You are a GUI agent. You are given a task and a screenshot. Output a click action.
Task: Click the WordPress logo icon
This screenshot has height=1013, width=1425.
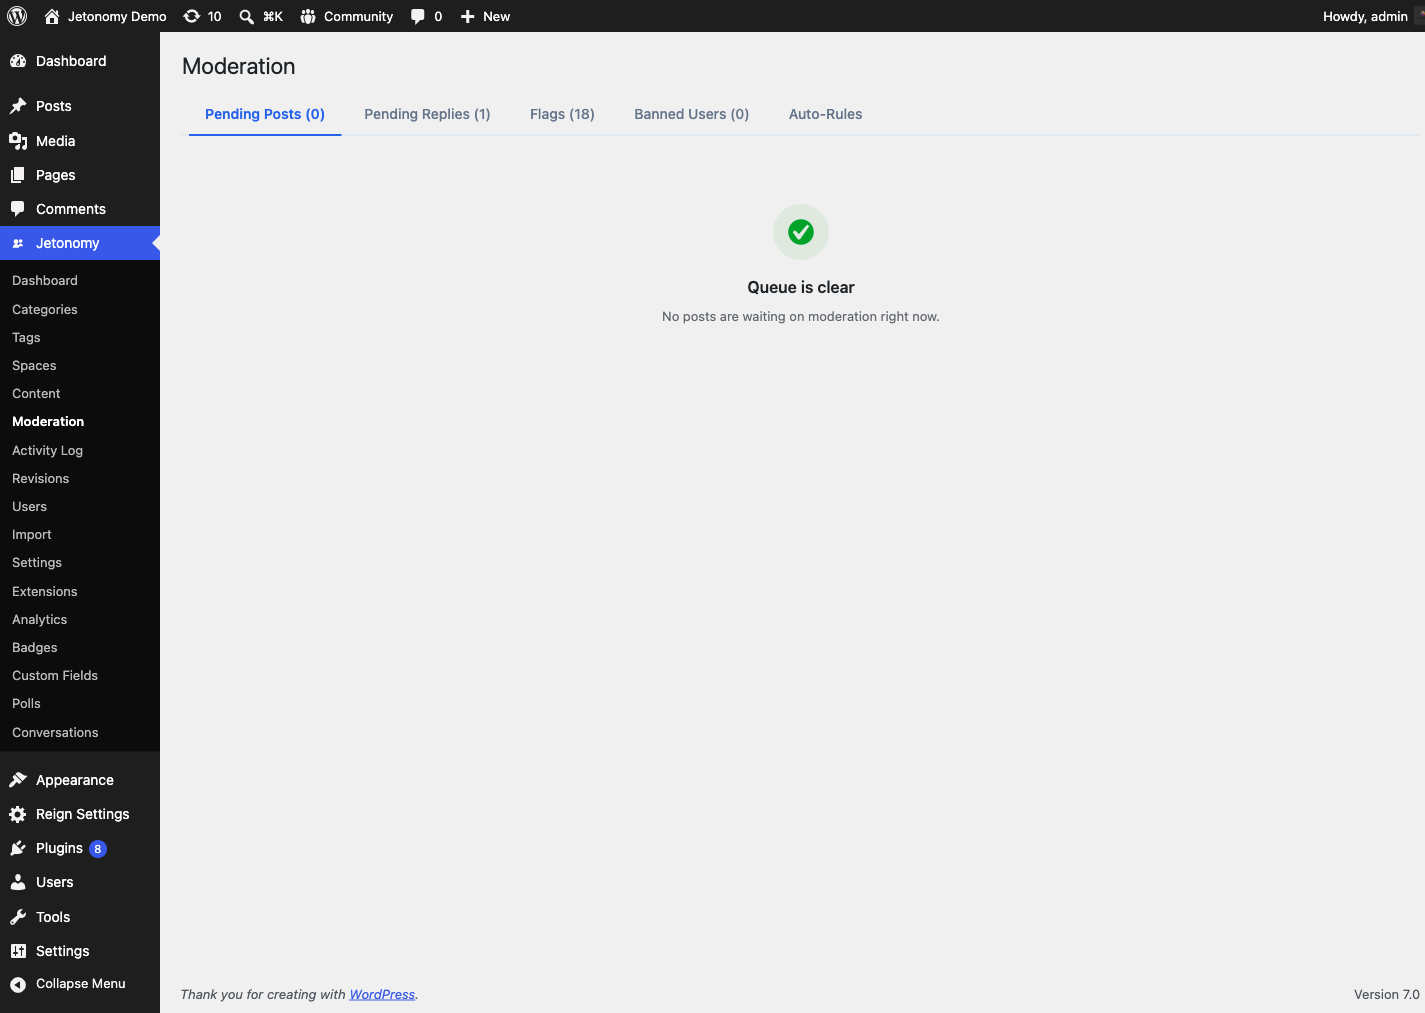(x=17, y=16)
